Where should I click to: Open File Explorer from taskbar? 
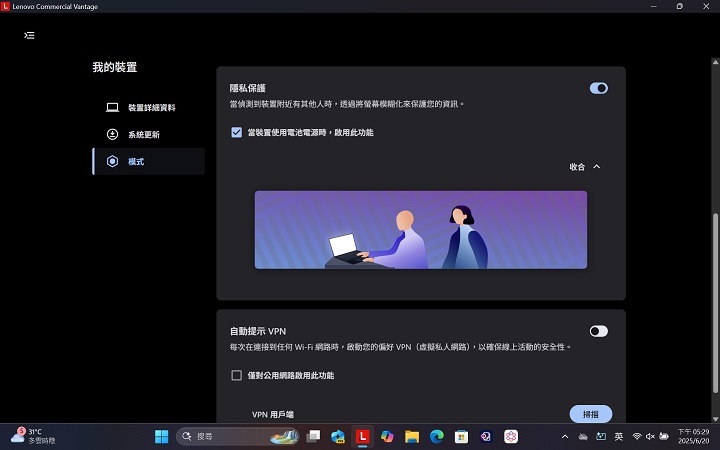pos(412,436)
